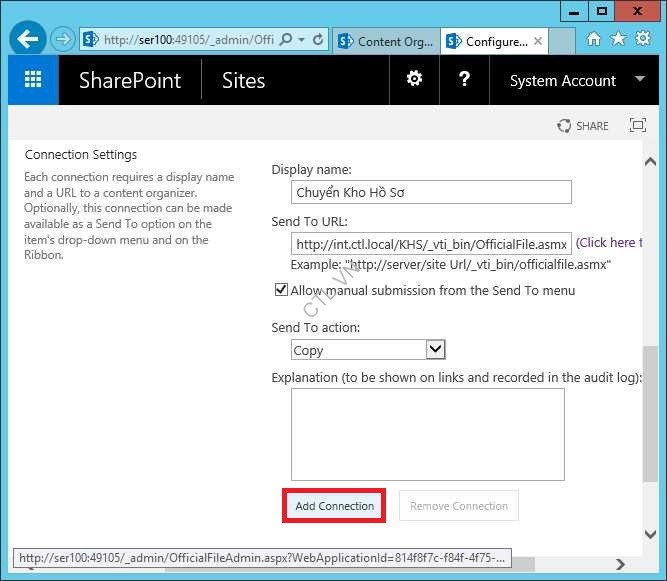Close the Configure... browser tab

coord(539,41)
